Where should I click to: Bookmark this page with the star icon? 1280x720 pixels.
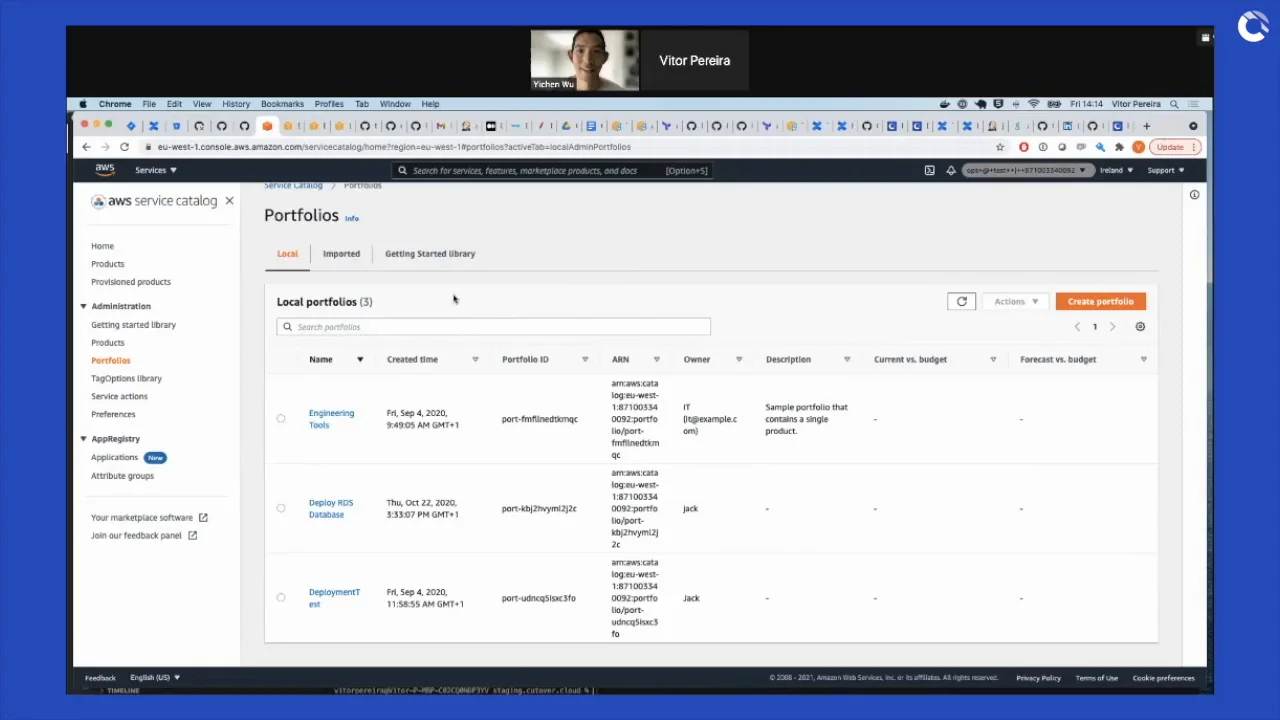point(1000,147)
